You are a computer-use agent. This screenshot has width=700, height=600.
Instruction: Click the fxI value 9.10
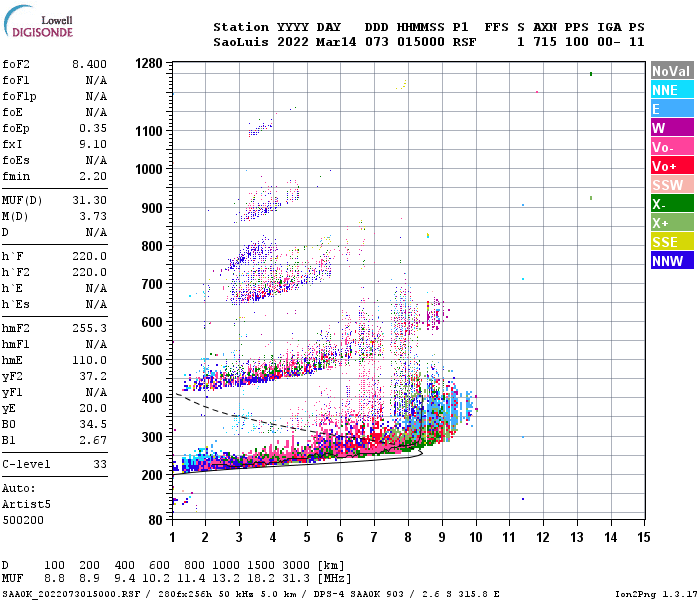point(93,144)
